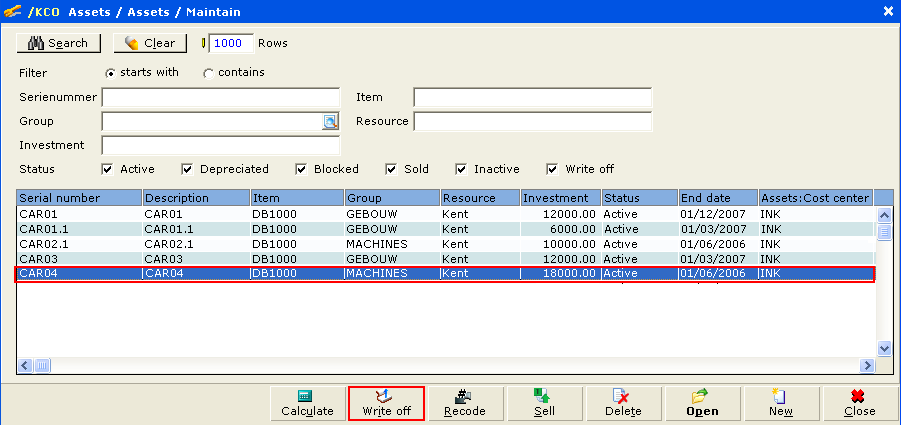Image resolution: width=901 pixels, height=425 pixels.
Task: Click the 01/12/2007 end date cell
Action: (x=718, y=214)
